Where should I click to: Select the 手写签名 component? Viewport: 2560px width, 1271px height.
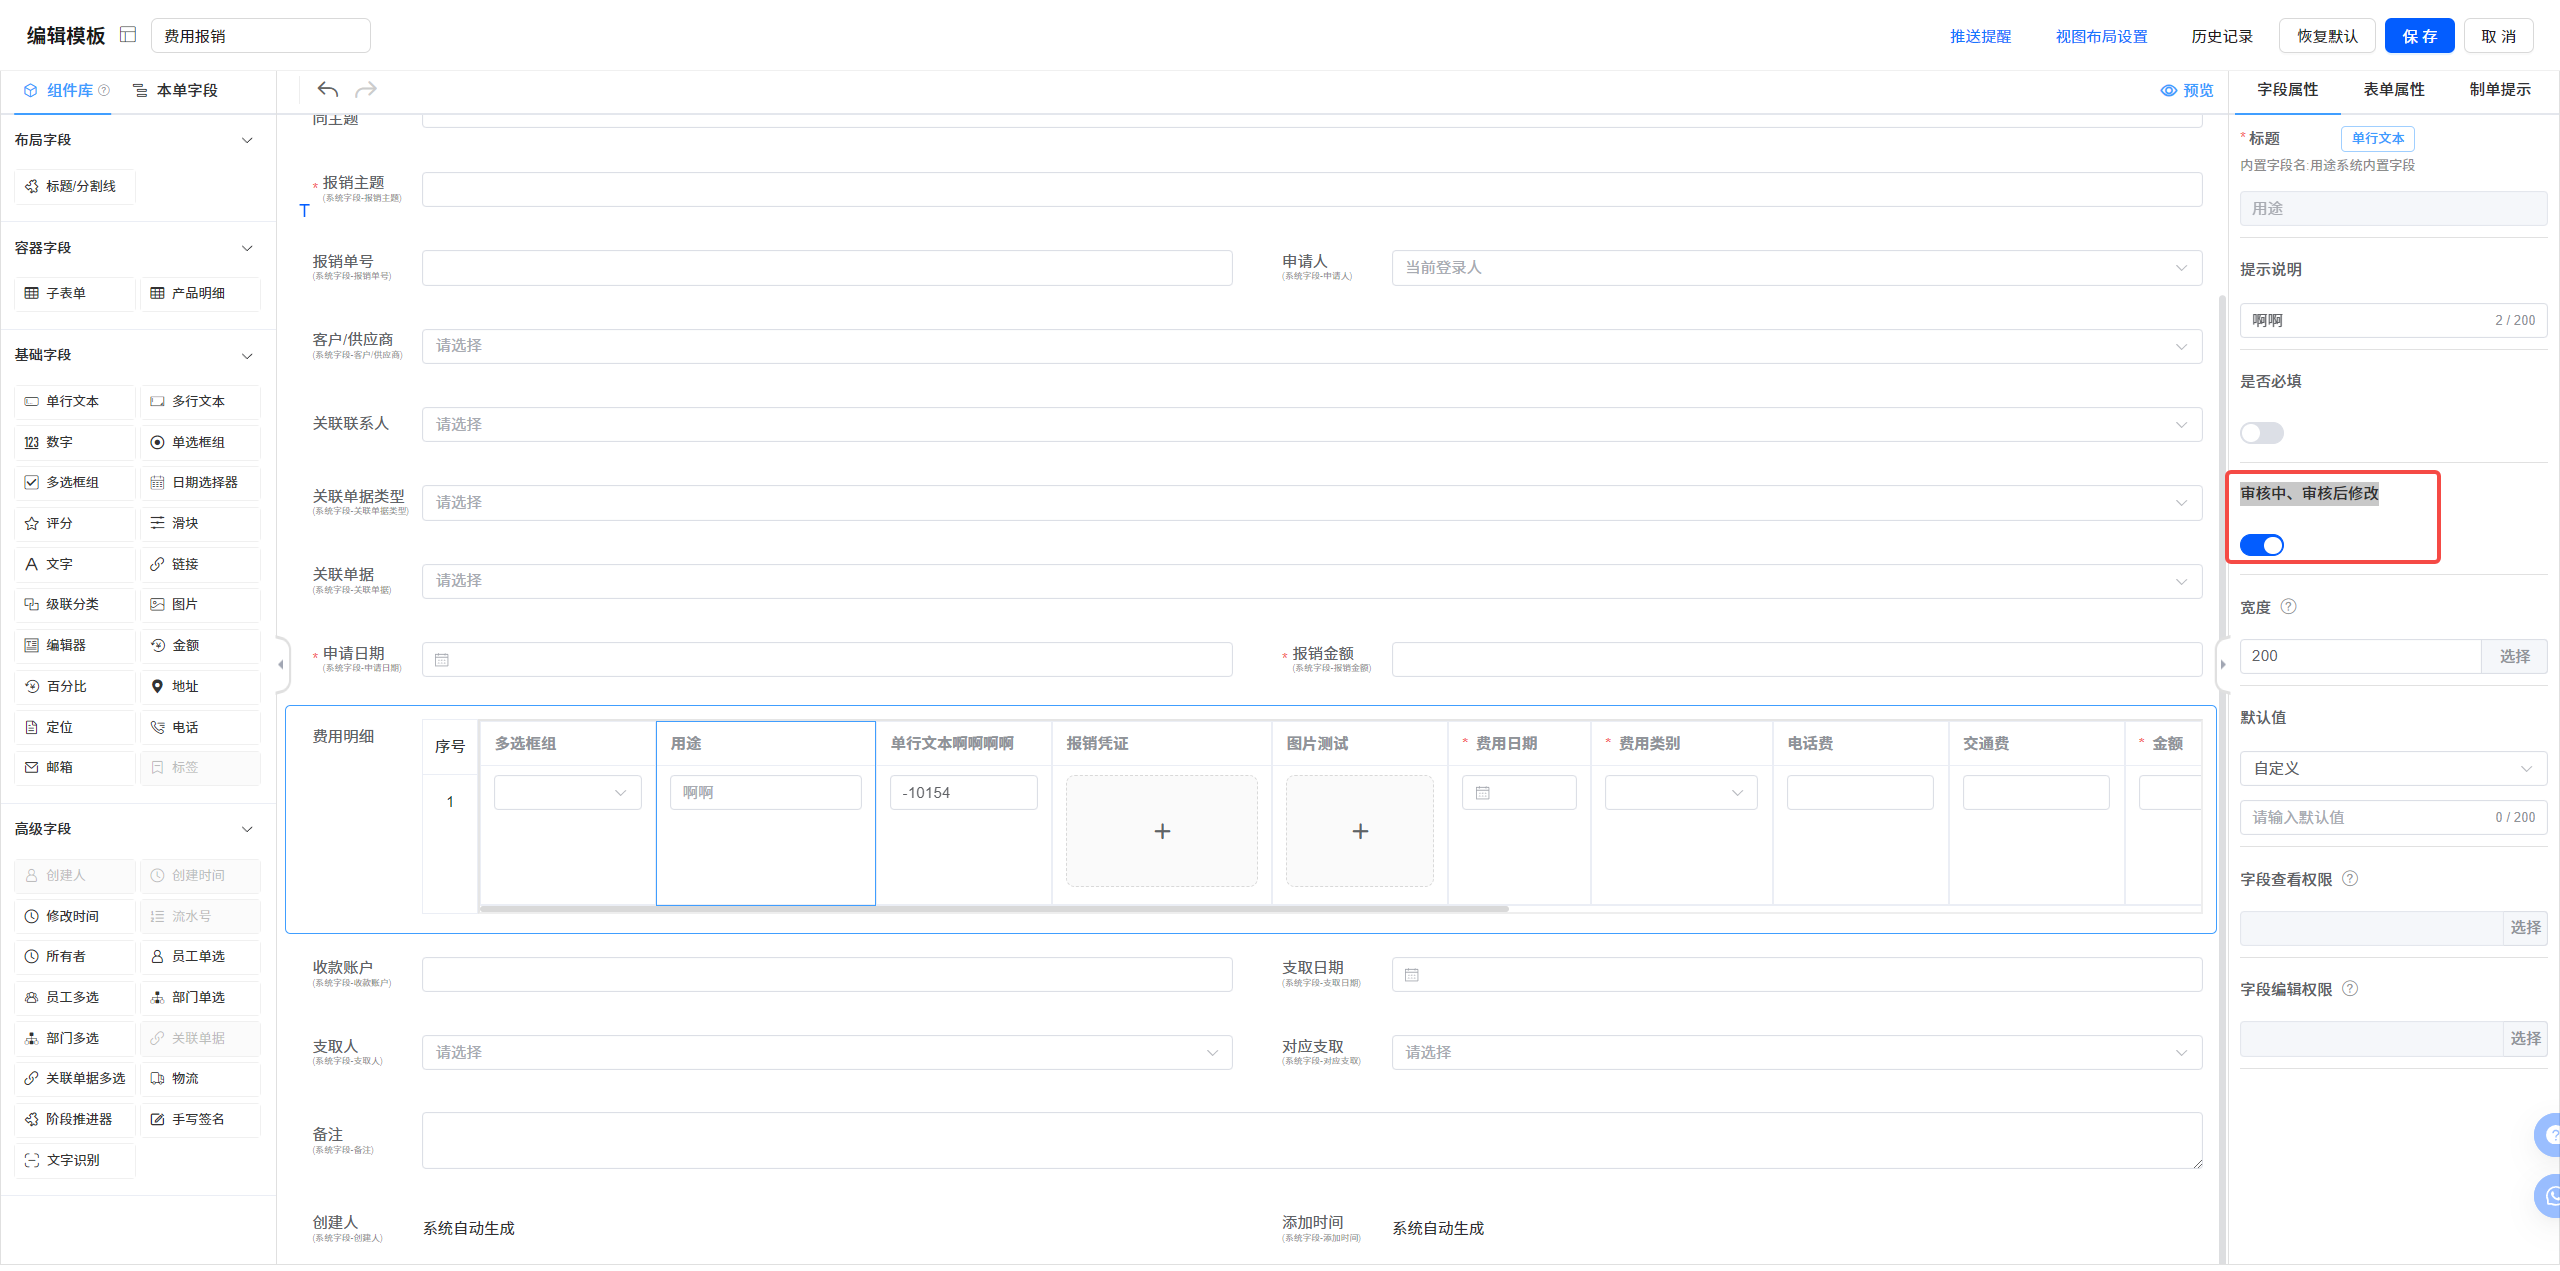199,1119
